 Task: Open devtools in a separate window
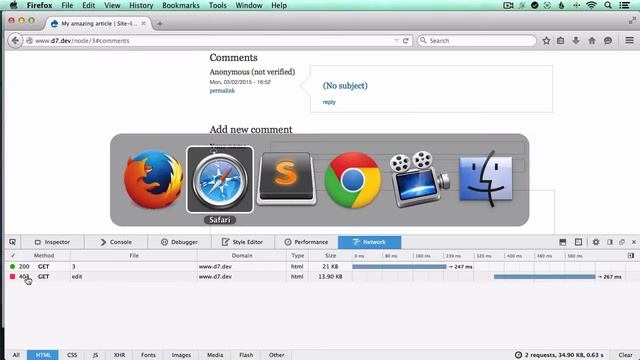point(622,242)
